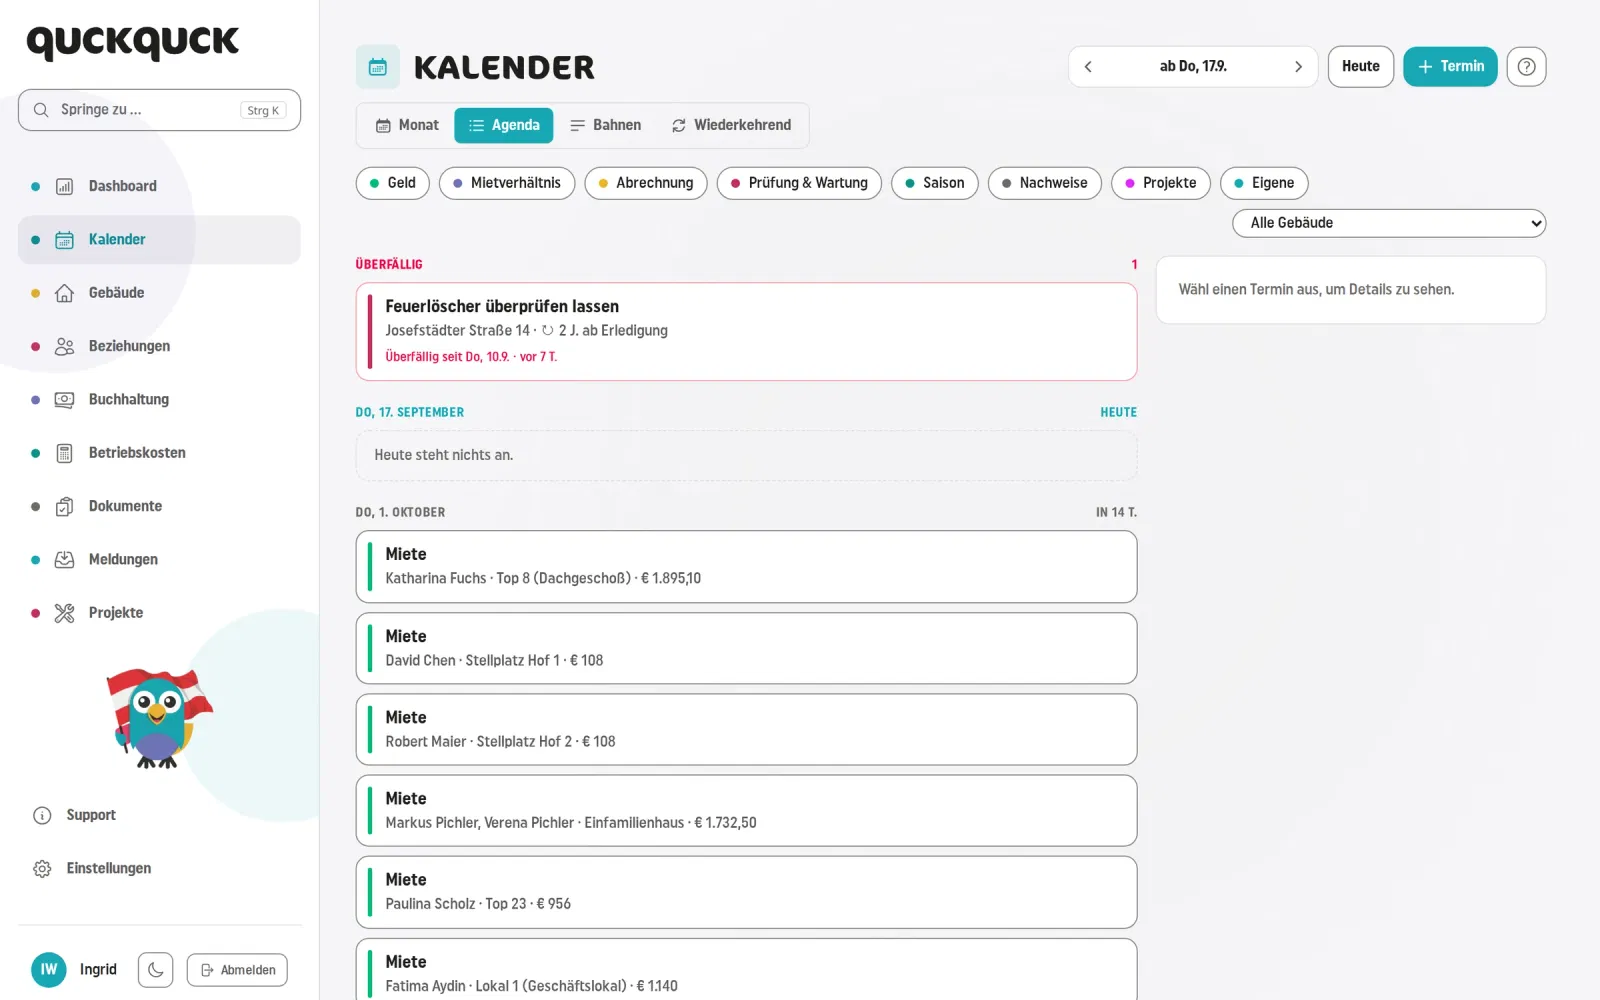
Task: Click the Springe zu search field
Action: (x=159, y=110)
